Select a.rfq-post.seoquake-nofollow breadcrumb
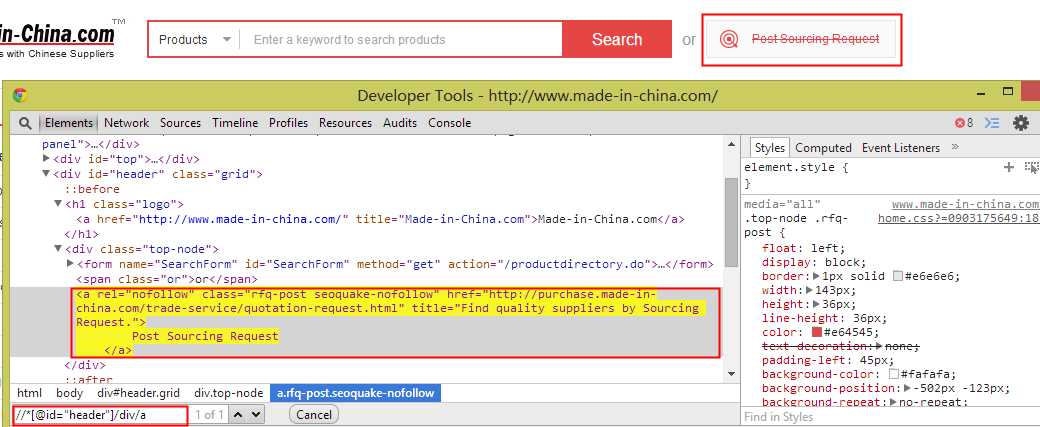The height and width of the screenshot is (427, 1040). [x=356, y=393]
